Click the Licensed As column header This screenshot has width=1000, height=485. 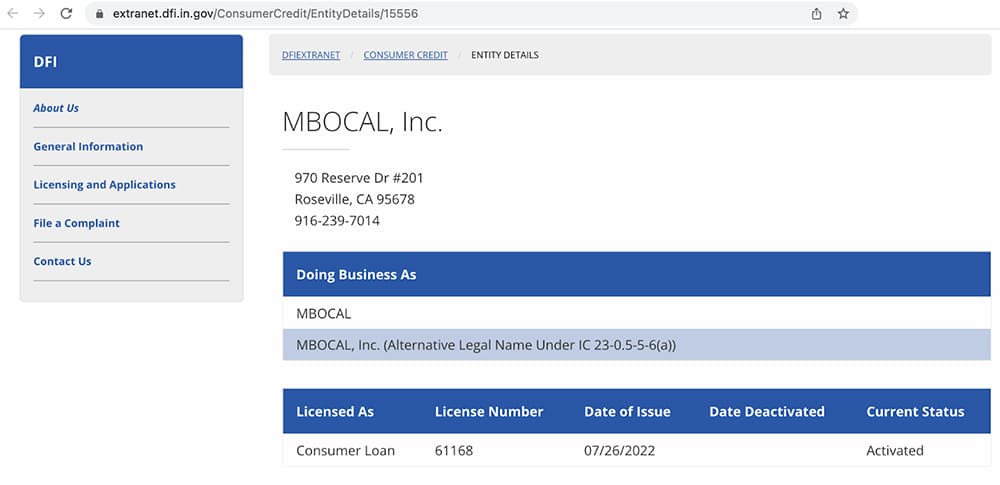coord(335,412)
